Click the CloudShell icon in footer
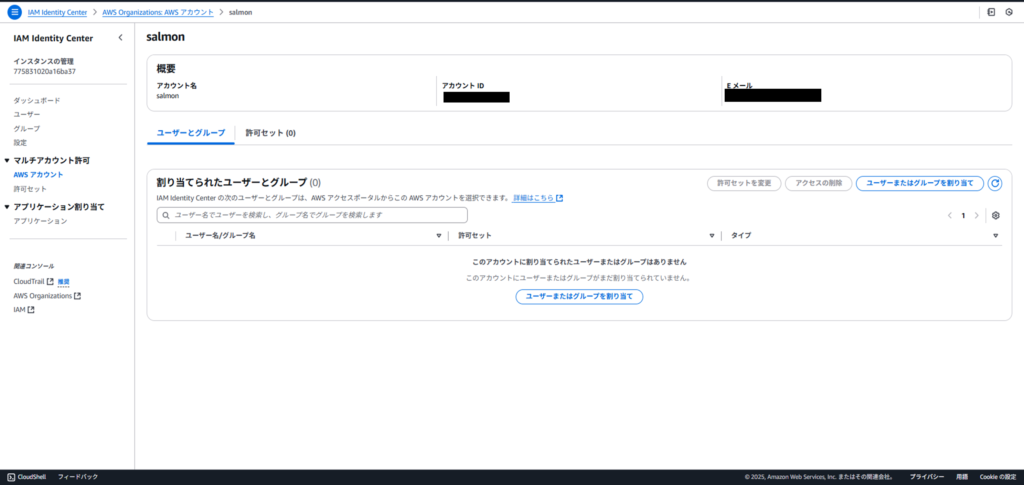1024x485 pixels. coord(11,477)
